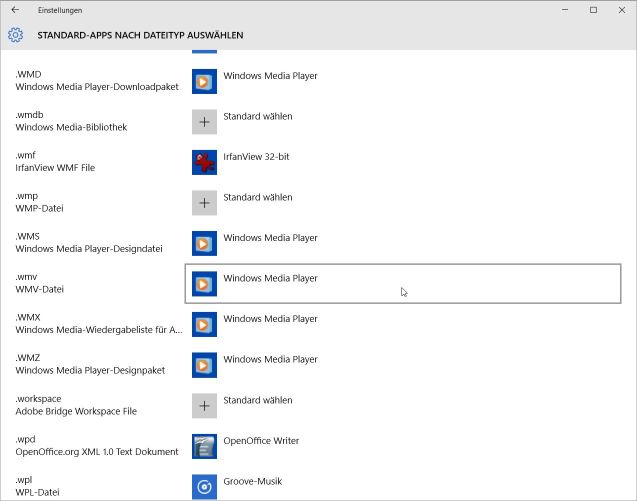This screenshot has width=637, height=501.
Task: Click the plus icon for .wmp
Action: pos(204,203)
